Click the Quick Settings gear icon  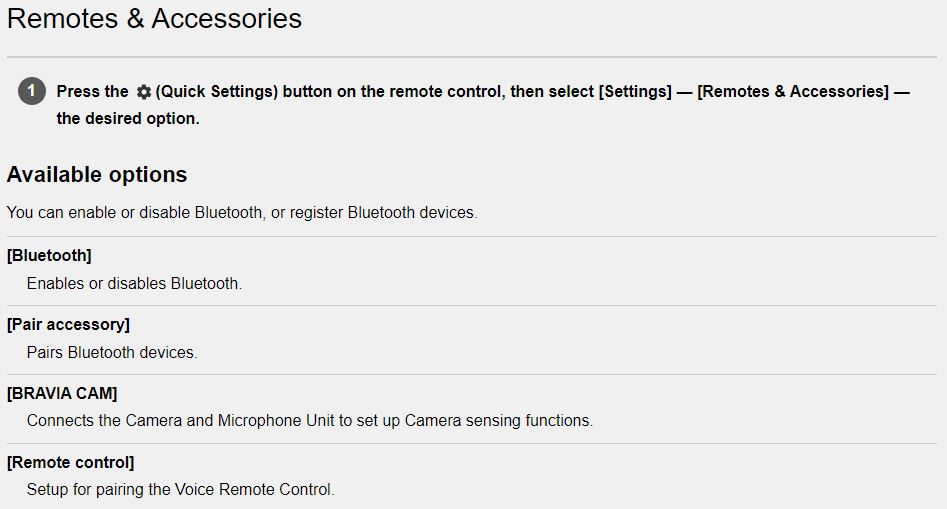(x=143, y=92)
